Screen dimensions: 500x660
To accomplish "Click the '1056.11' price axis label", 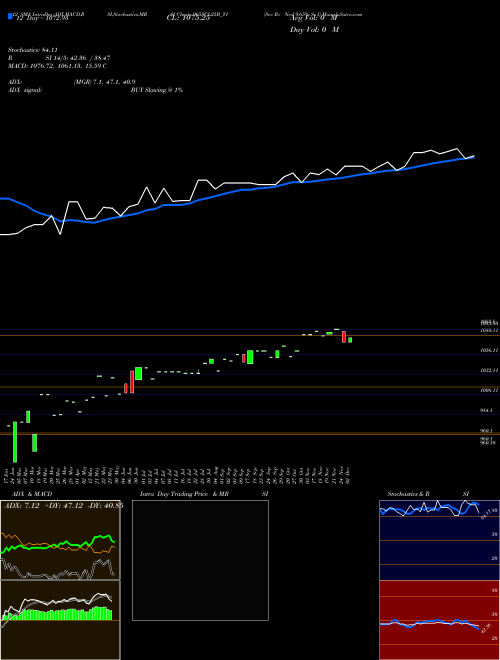I will click(x=490, y=350).
